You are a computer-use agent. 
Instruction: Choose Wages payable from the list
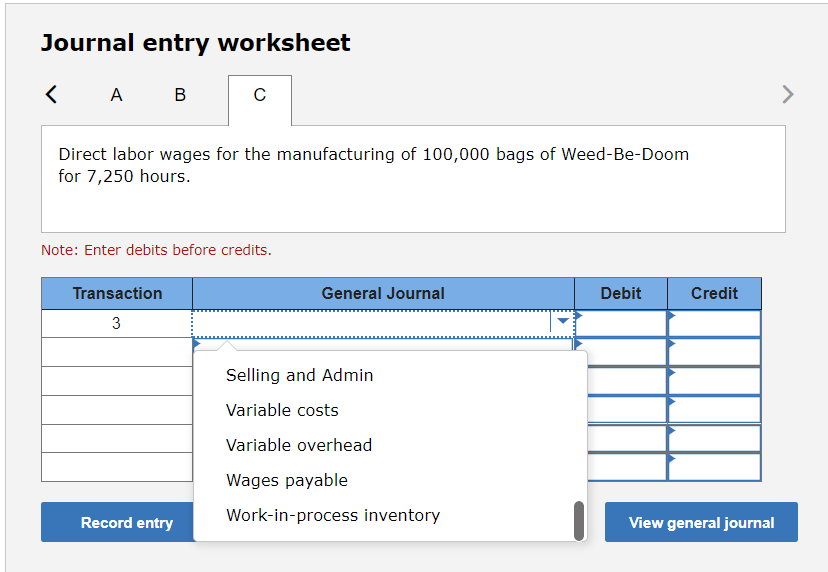point(287,480)
